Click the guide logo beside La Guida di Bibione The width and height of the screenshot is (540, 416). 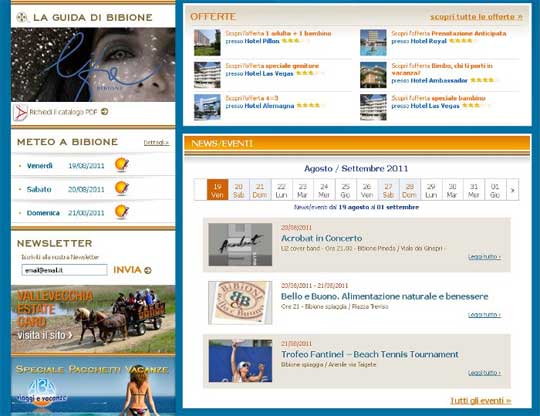(22, 17)
